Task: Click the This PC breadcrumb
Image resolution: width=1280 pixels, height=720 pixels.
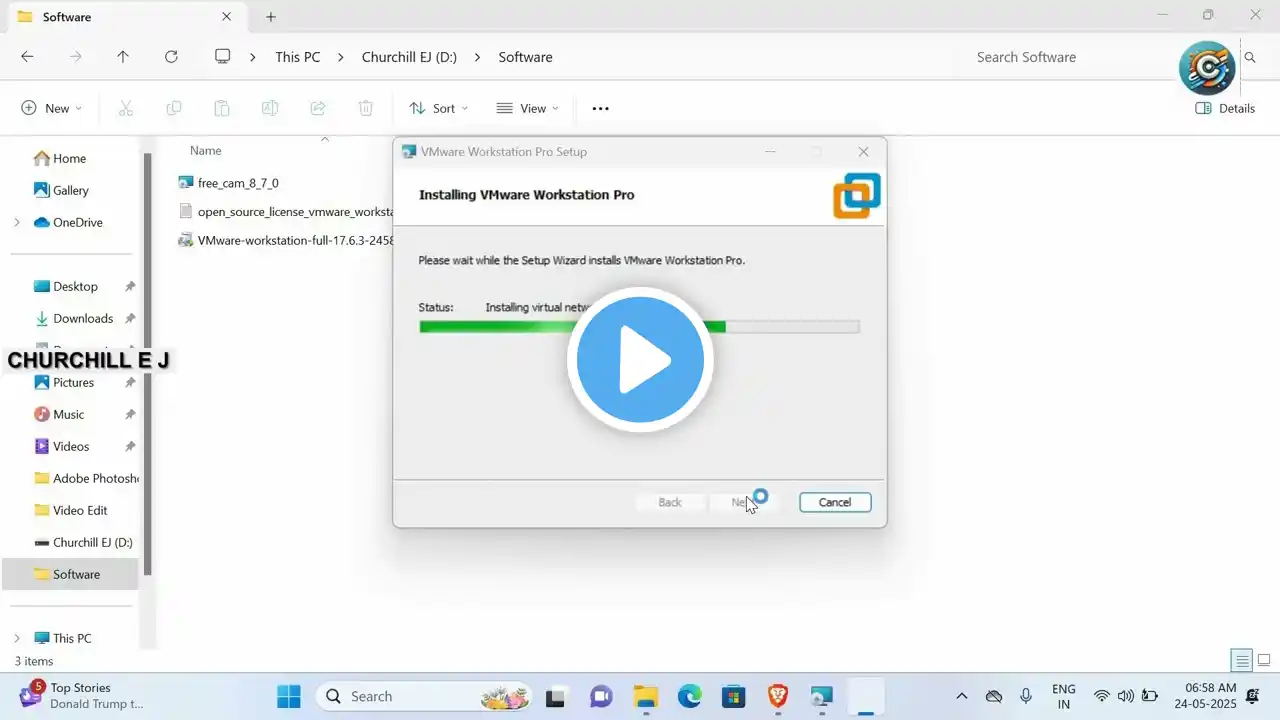Action: (298, 57)
